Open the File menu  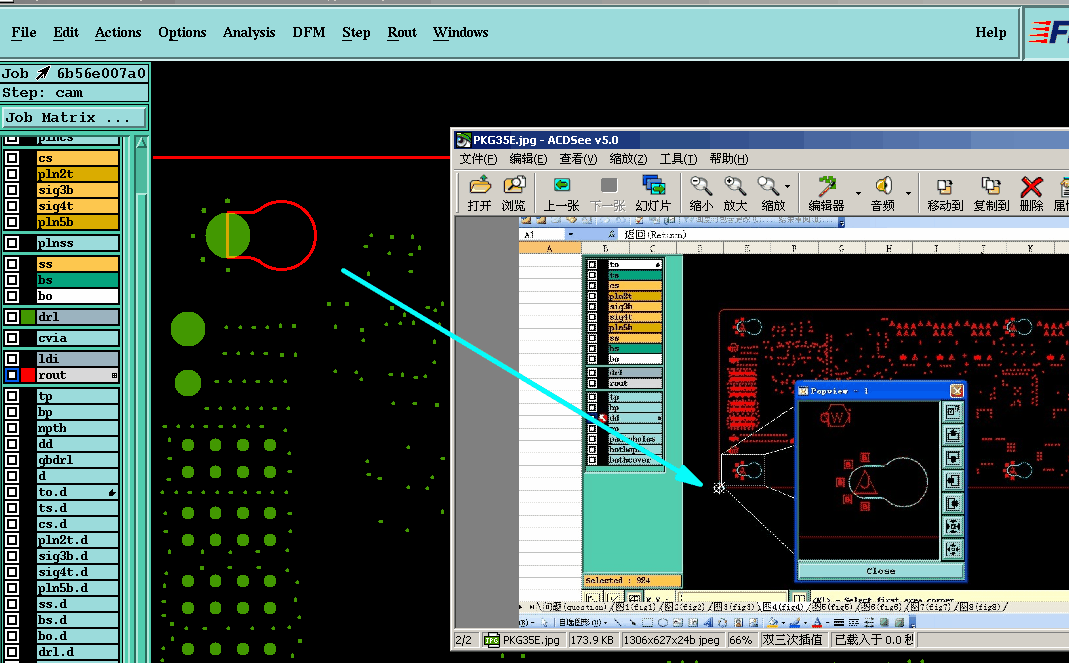(24, 32)
